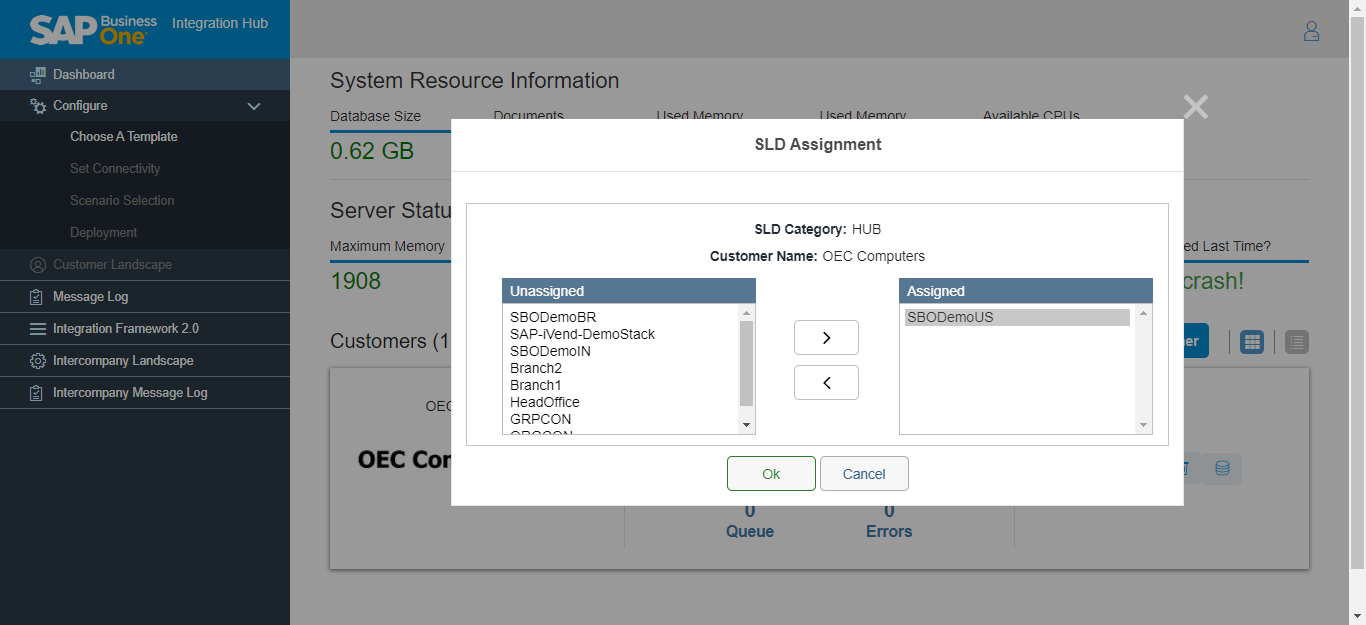
Task: Open Message Log in the sidebar
Action: click(90, 297)
